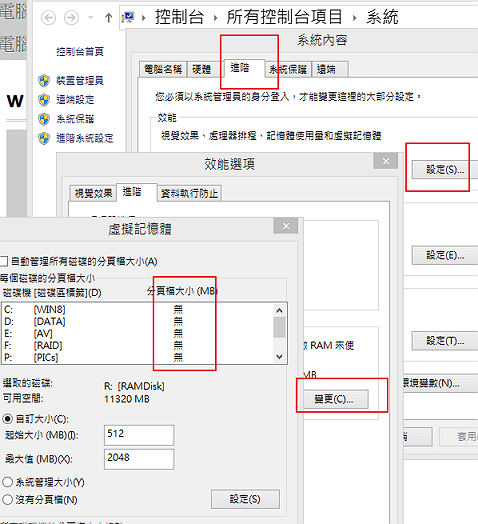Click 控制台 in address breadcrumb
Screen dimensions: 478x524
click(180, 17)
